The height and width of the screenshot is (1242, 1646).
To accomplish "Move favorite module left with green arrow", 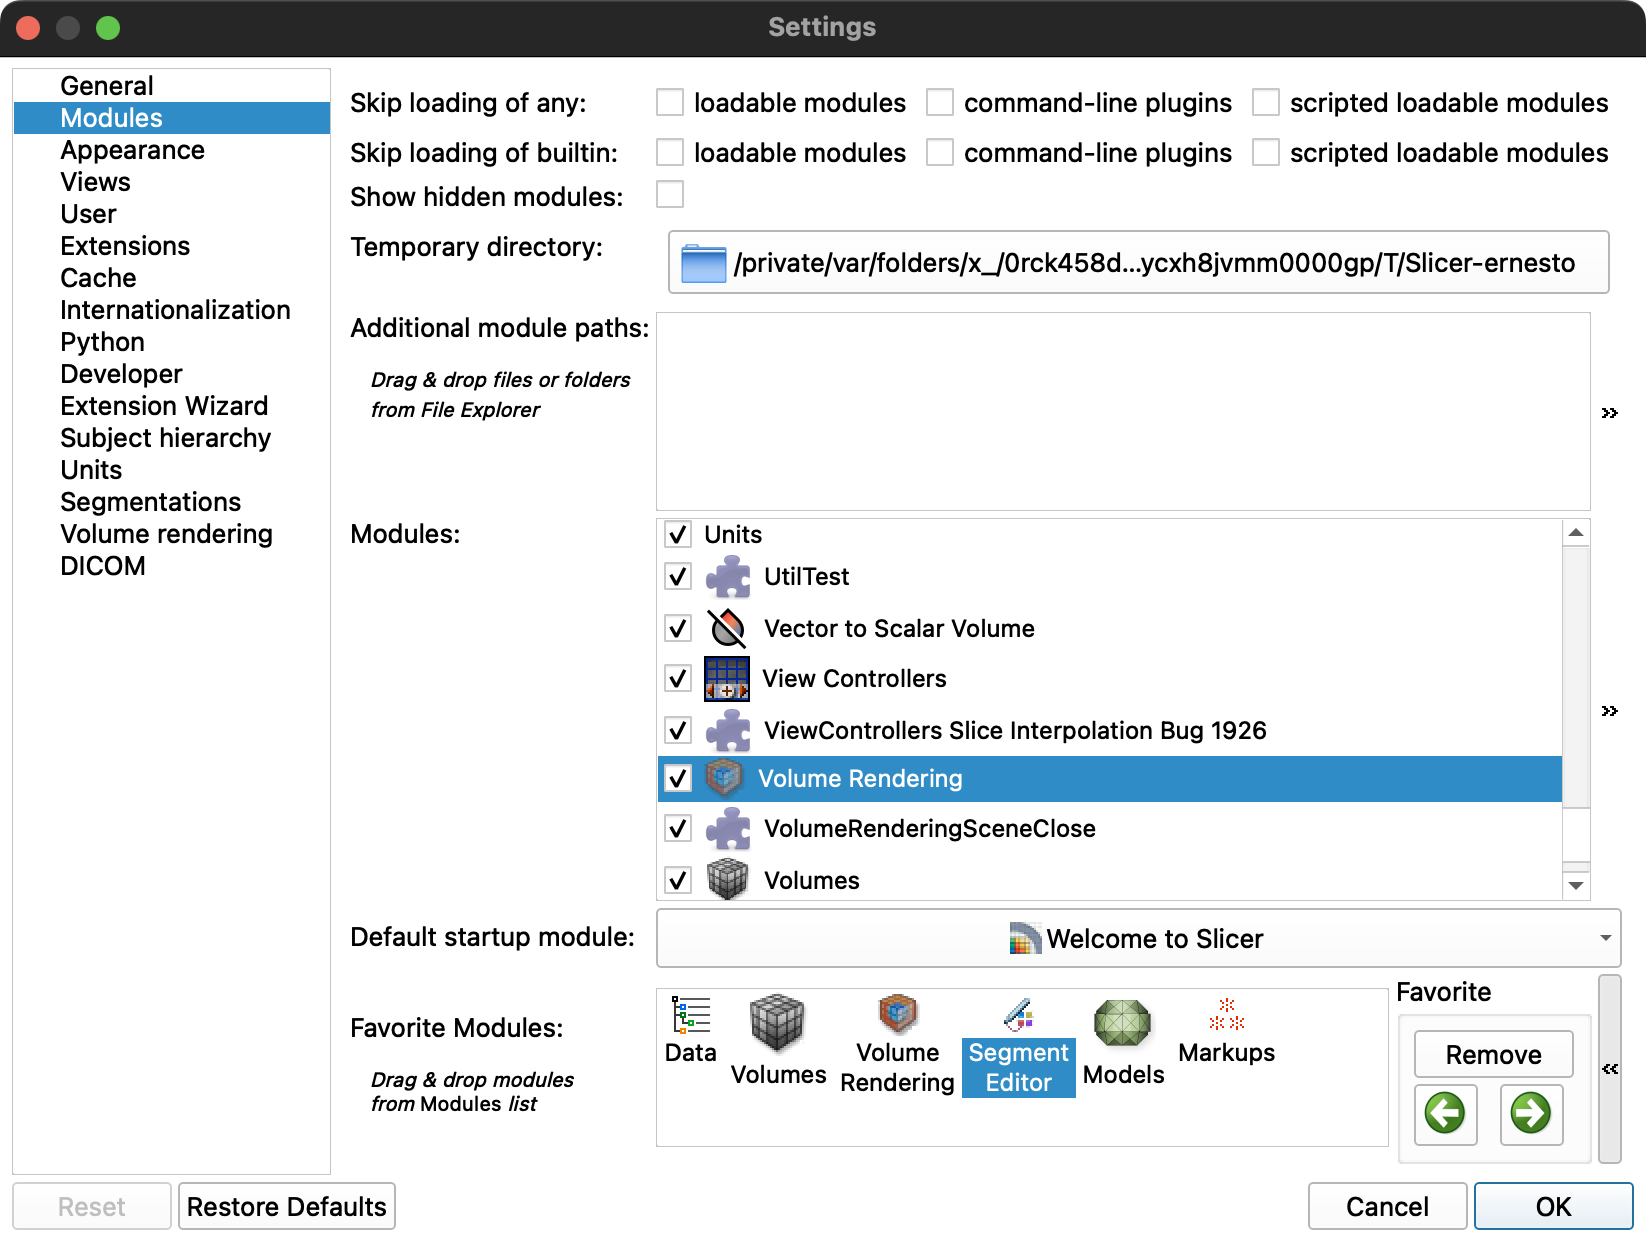I will tap(1445, 1113).
